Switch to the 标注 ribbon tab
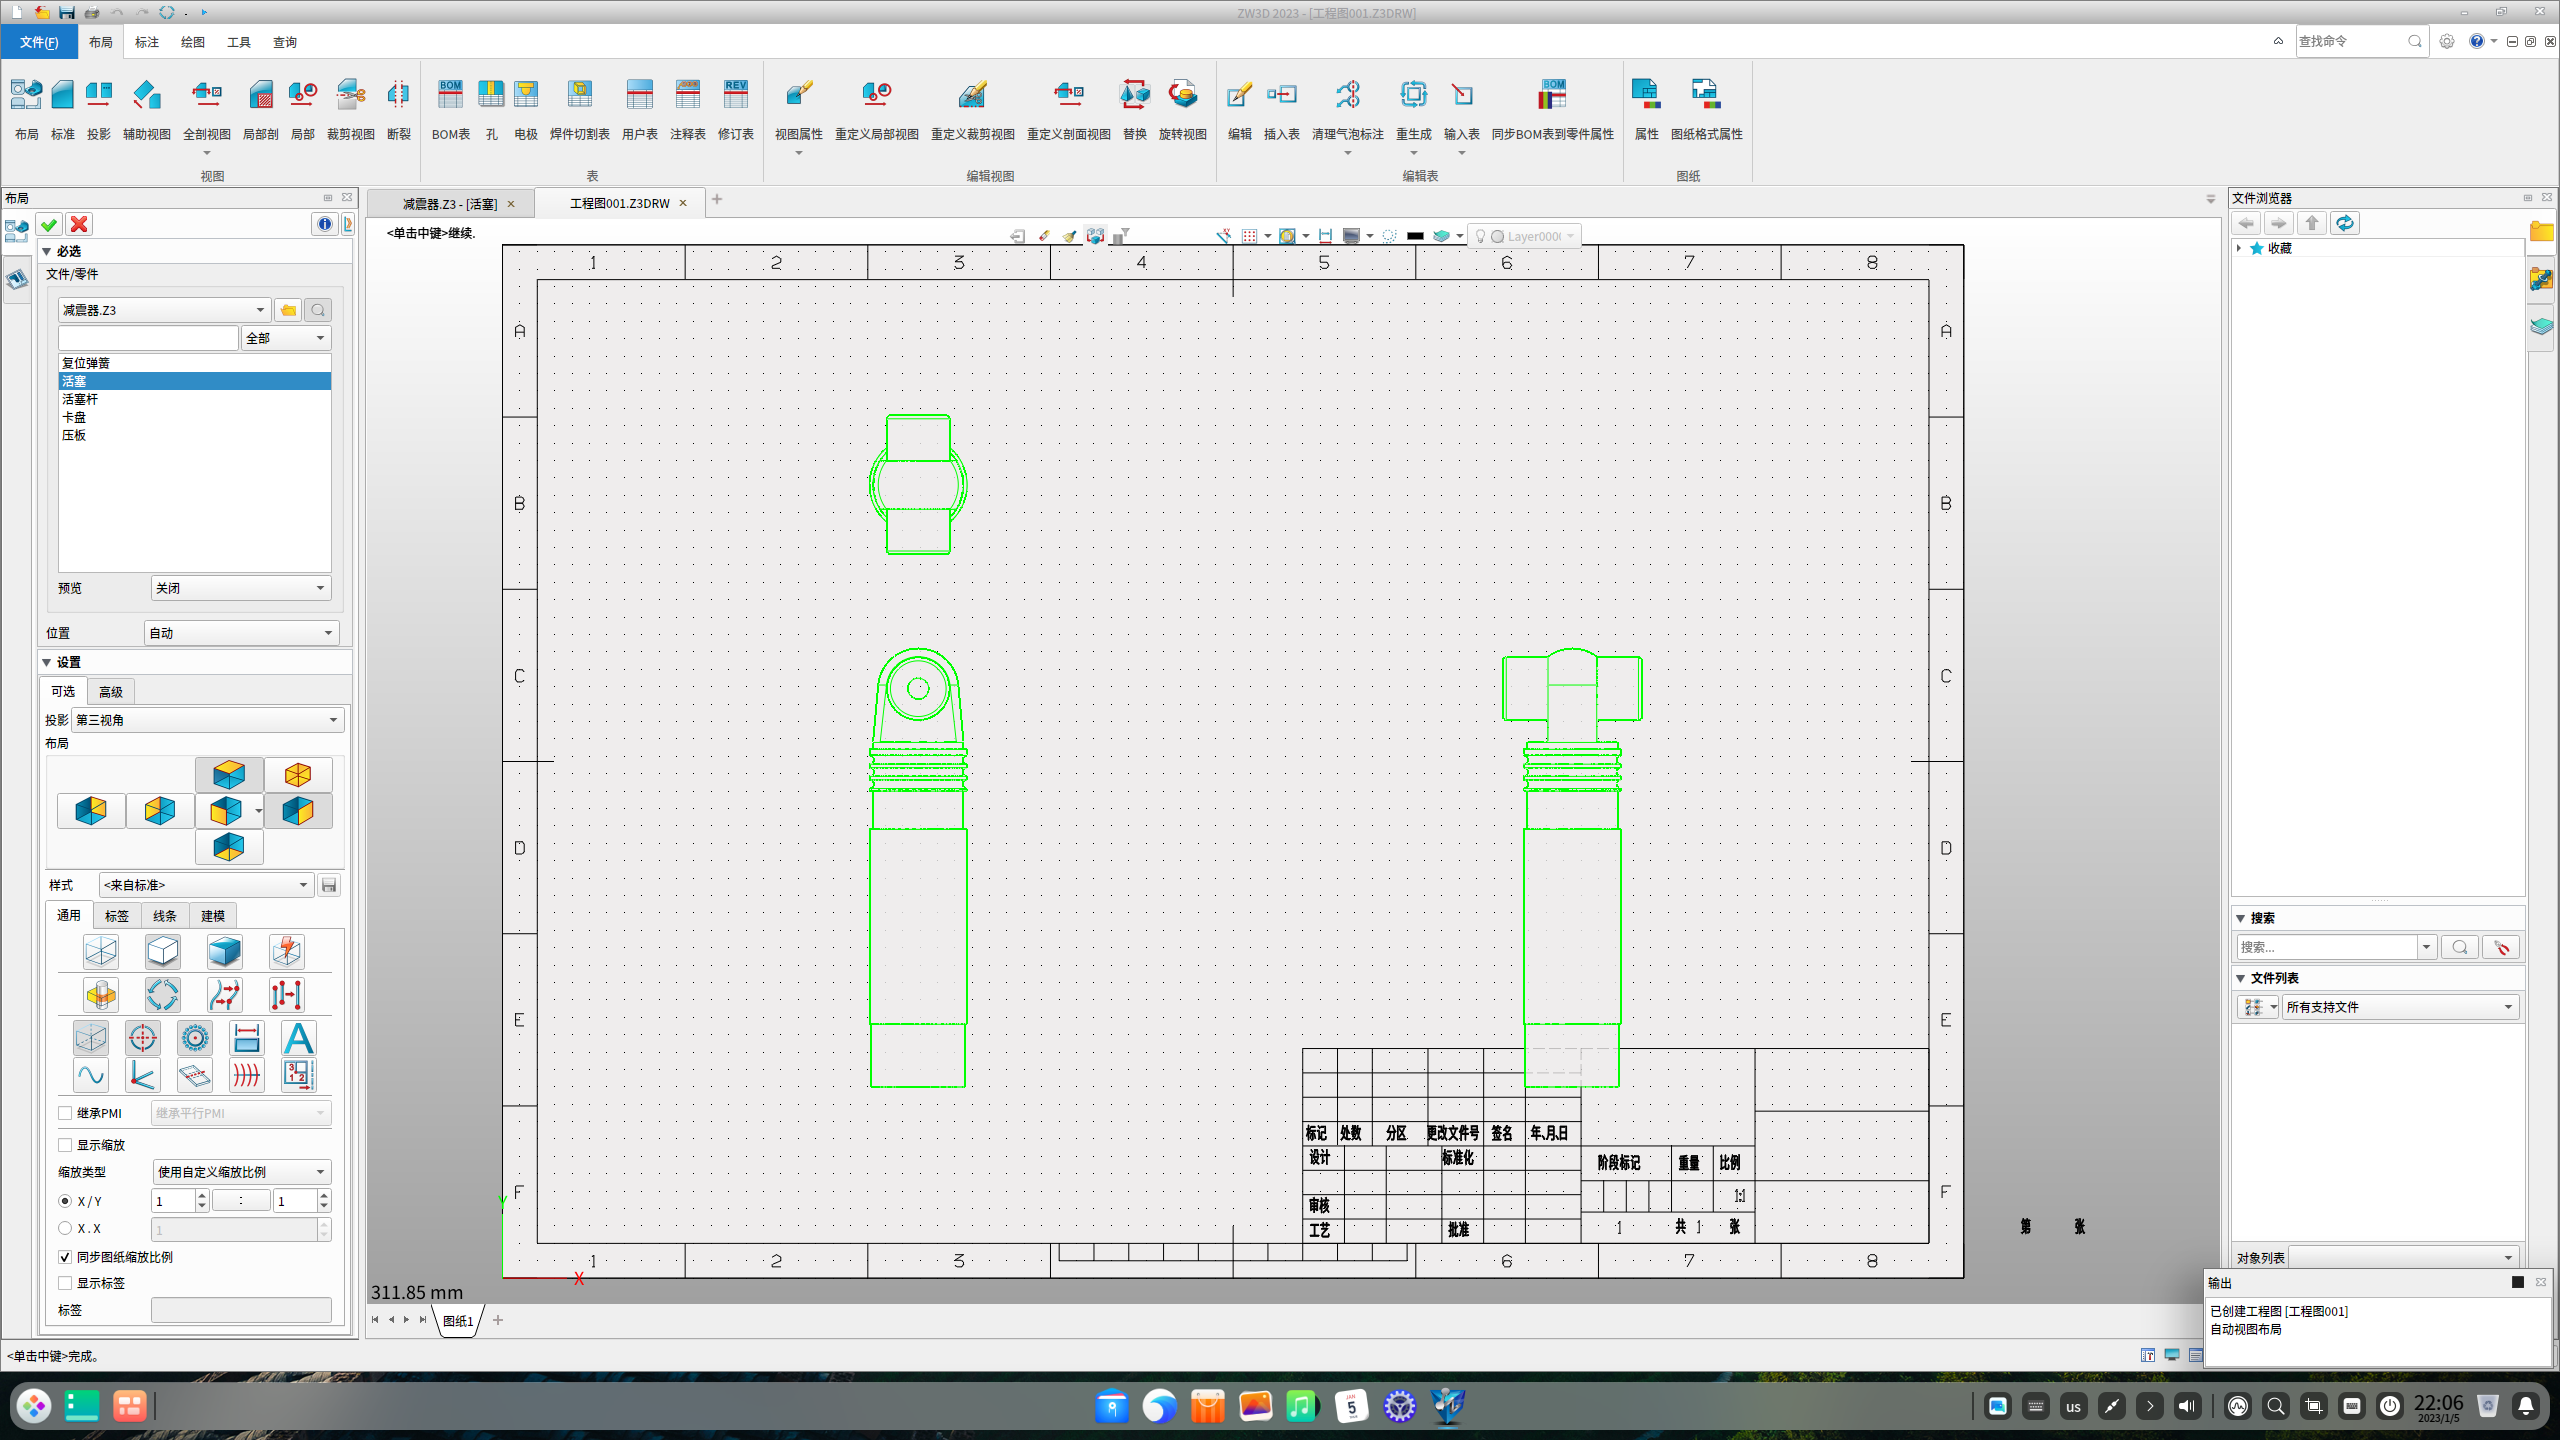Screen dimensions: 2560x1440 (147, 42)
